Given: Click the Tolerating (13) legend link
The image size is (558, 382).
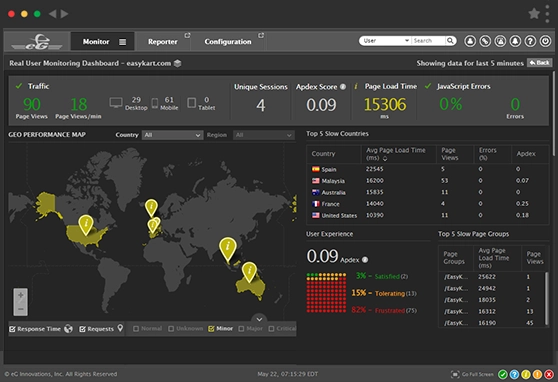Looking at the screenshot, I should point(395,293).
